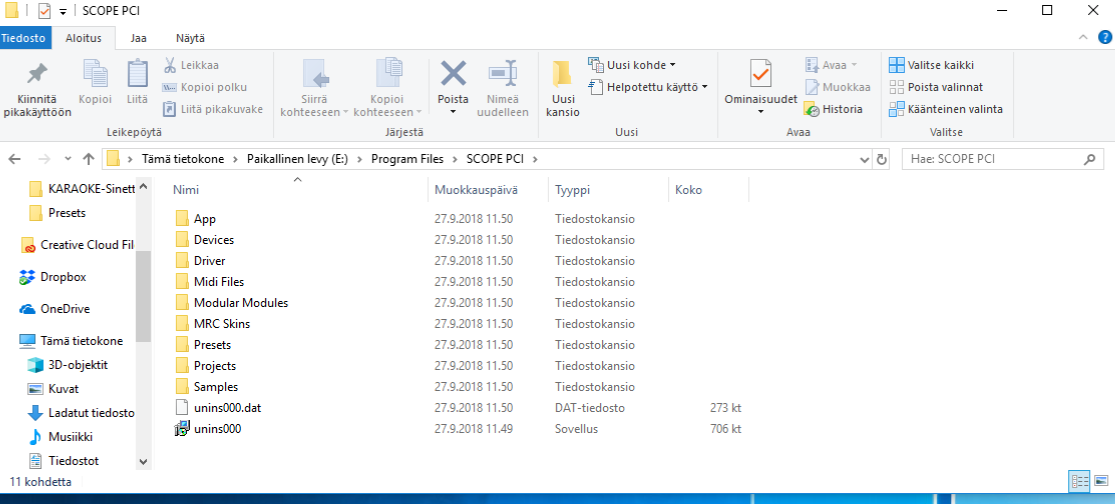Screen dimensions: 1115x504
Task: Click the up arrow navigation button
Action: tap(88, 159)
